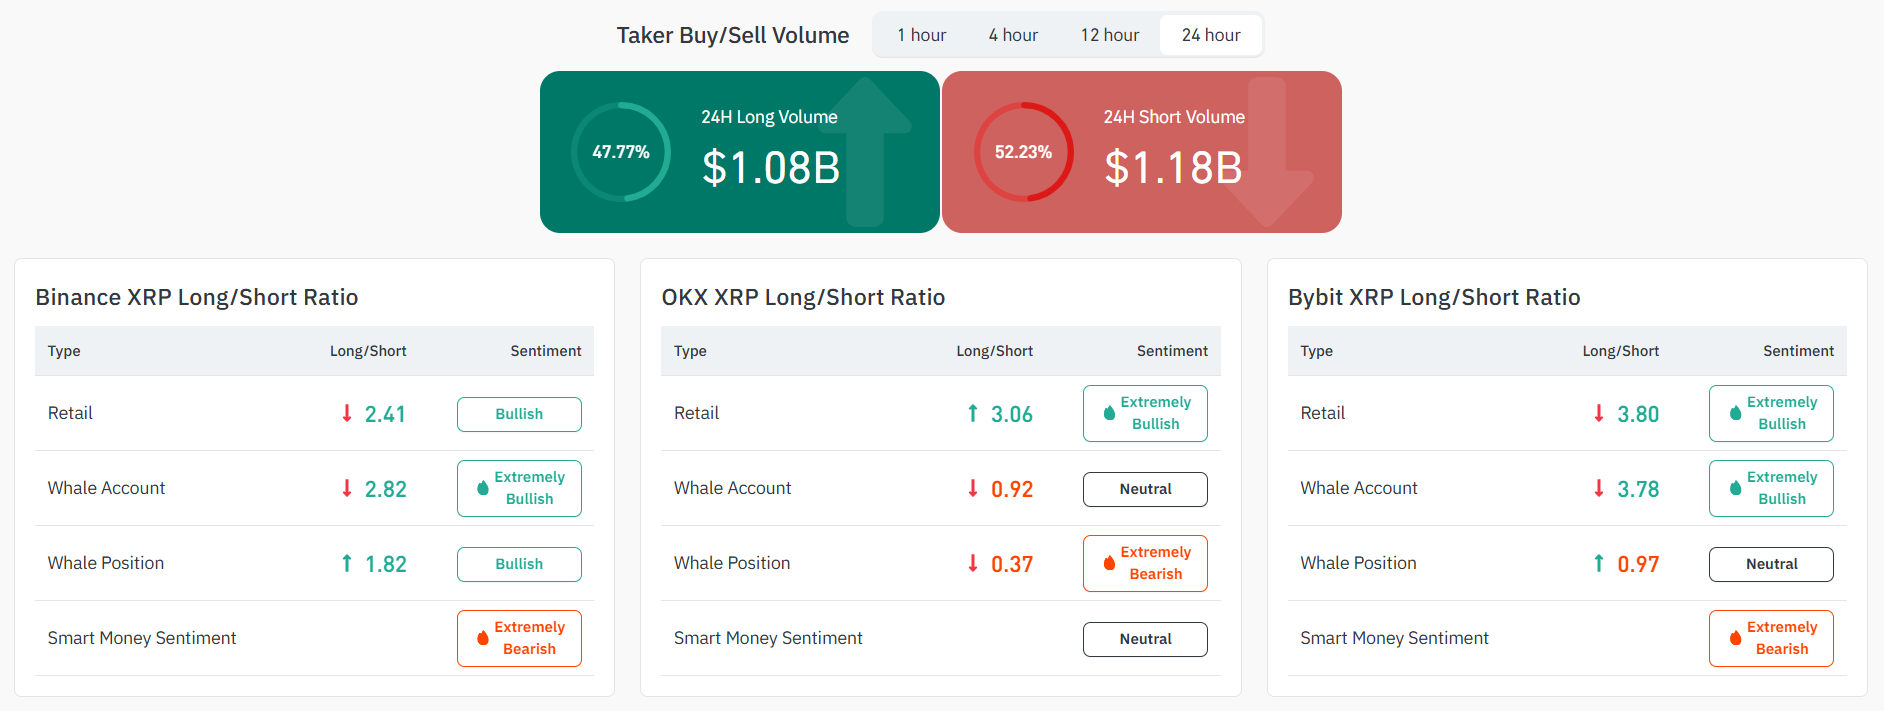Click Binance Whale Position Bullish badge
The width and height of the screenshot is (1884, 711).
click(x=519, y=564)
